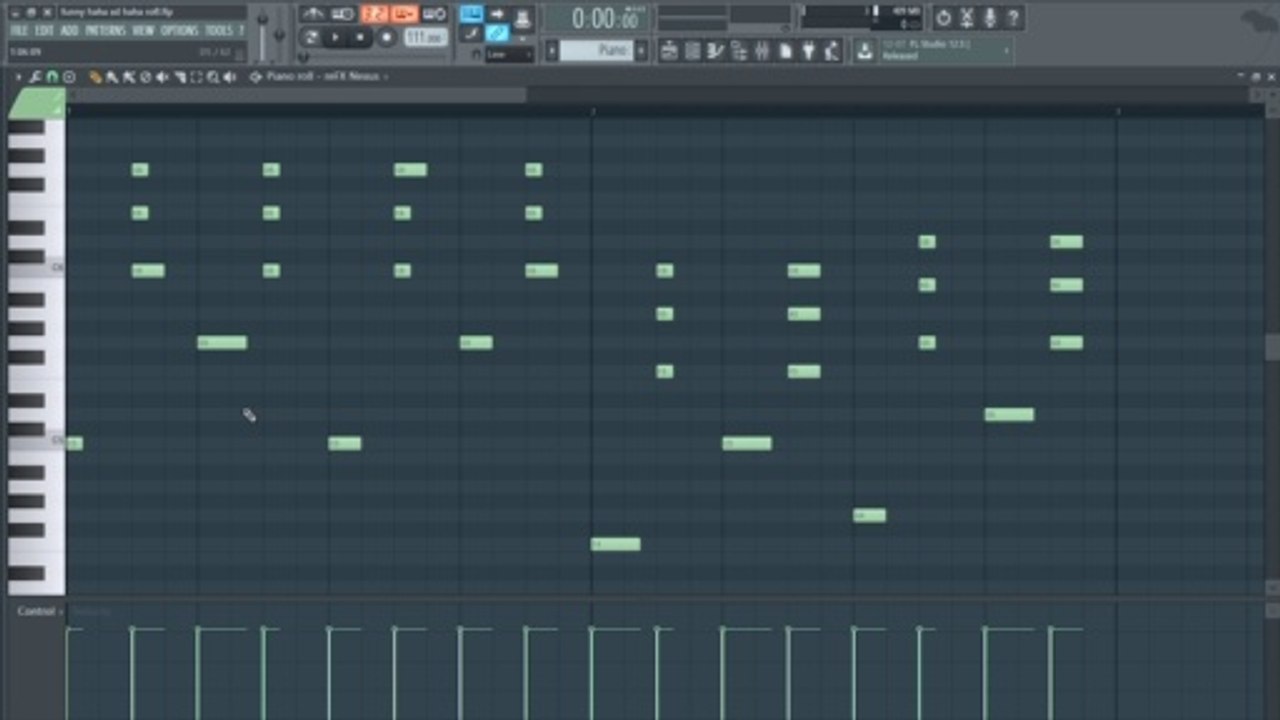Open the plugin picker plug icon

pyautogui.click(x=809, y=50)
